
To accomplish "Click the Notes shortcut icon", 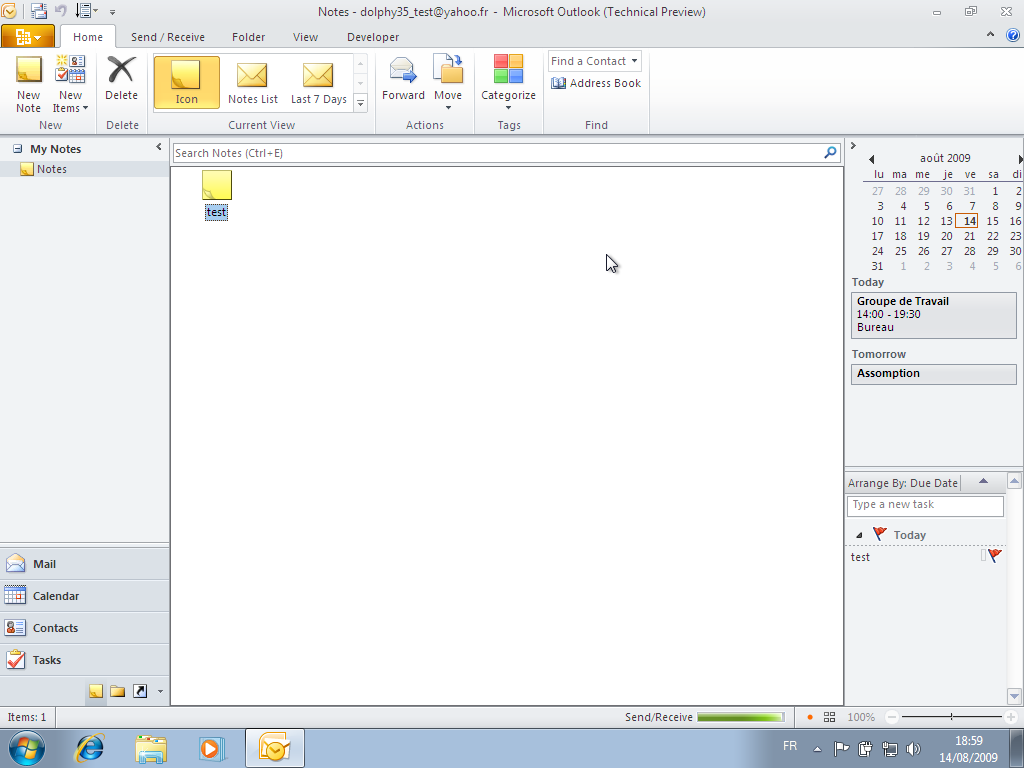I will pyautogui.click(x=96, y=691).
